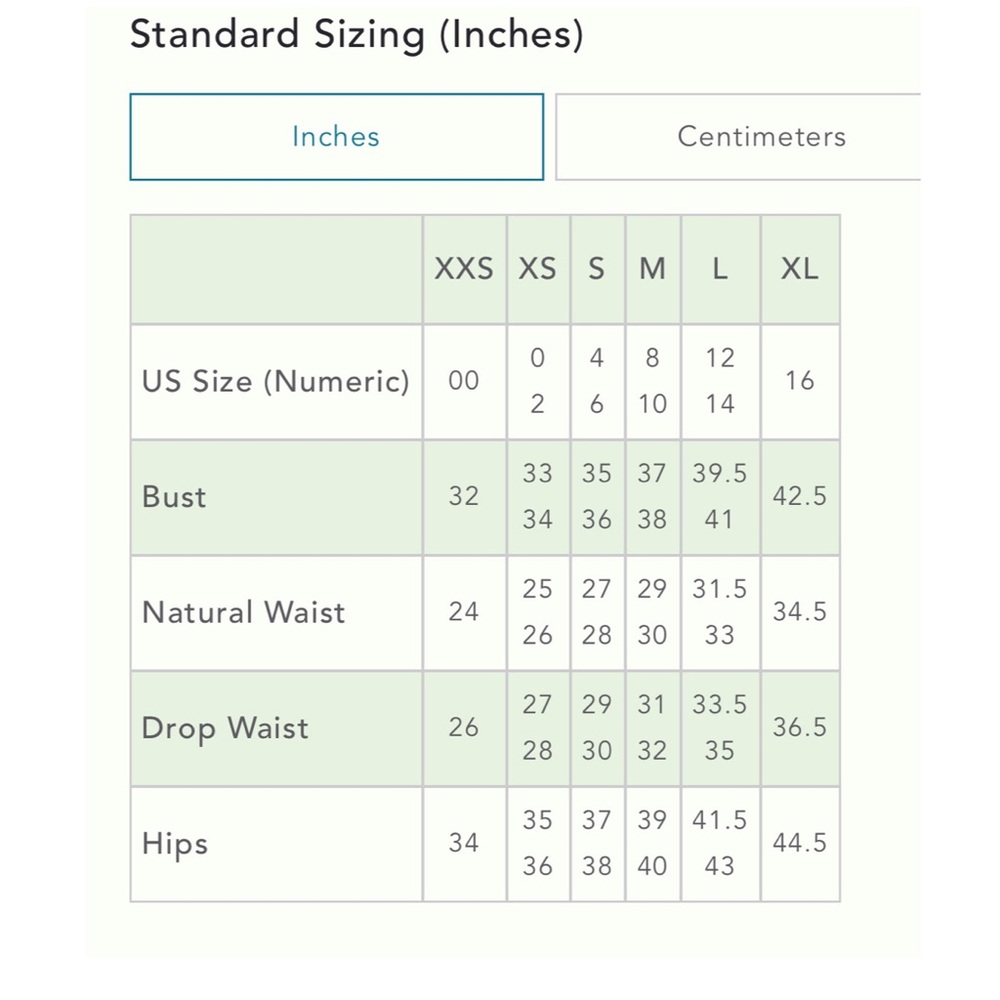This screenshot has height=1000, width=1000.
Task: Click the XL hips value 44.5
Action: click(799, 843)
